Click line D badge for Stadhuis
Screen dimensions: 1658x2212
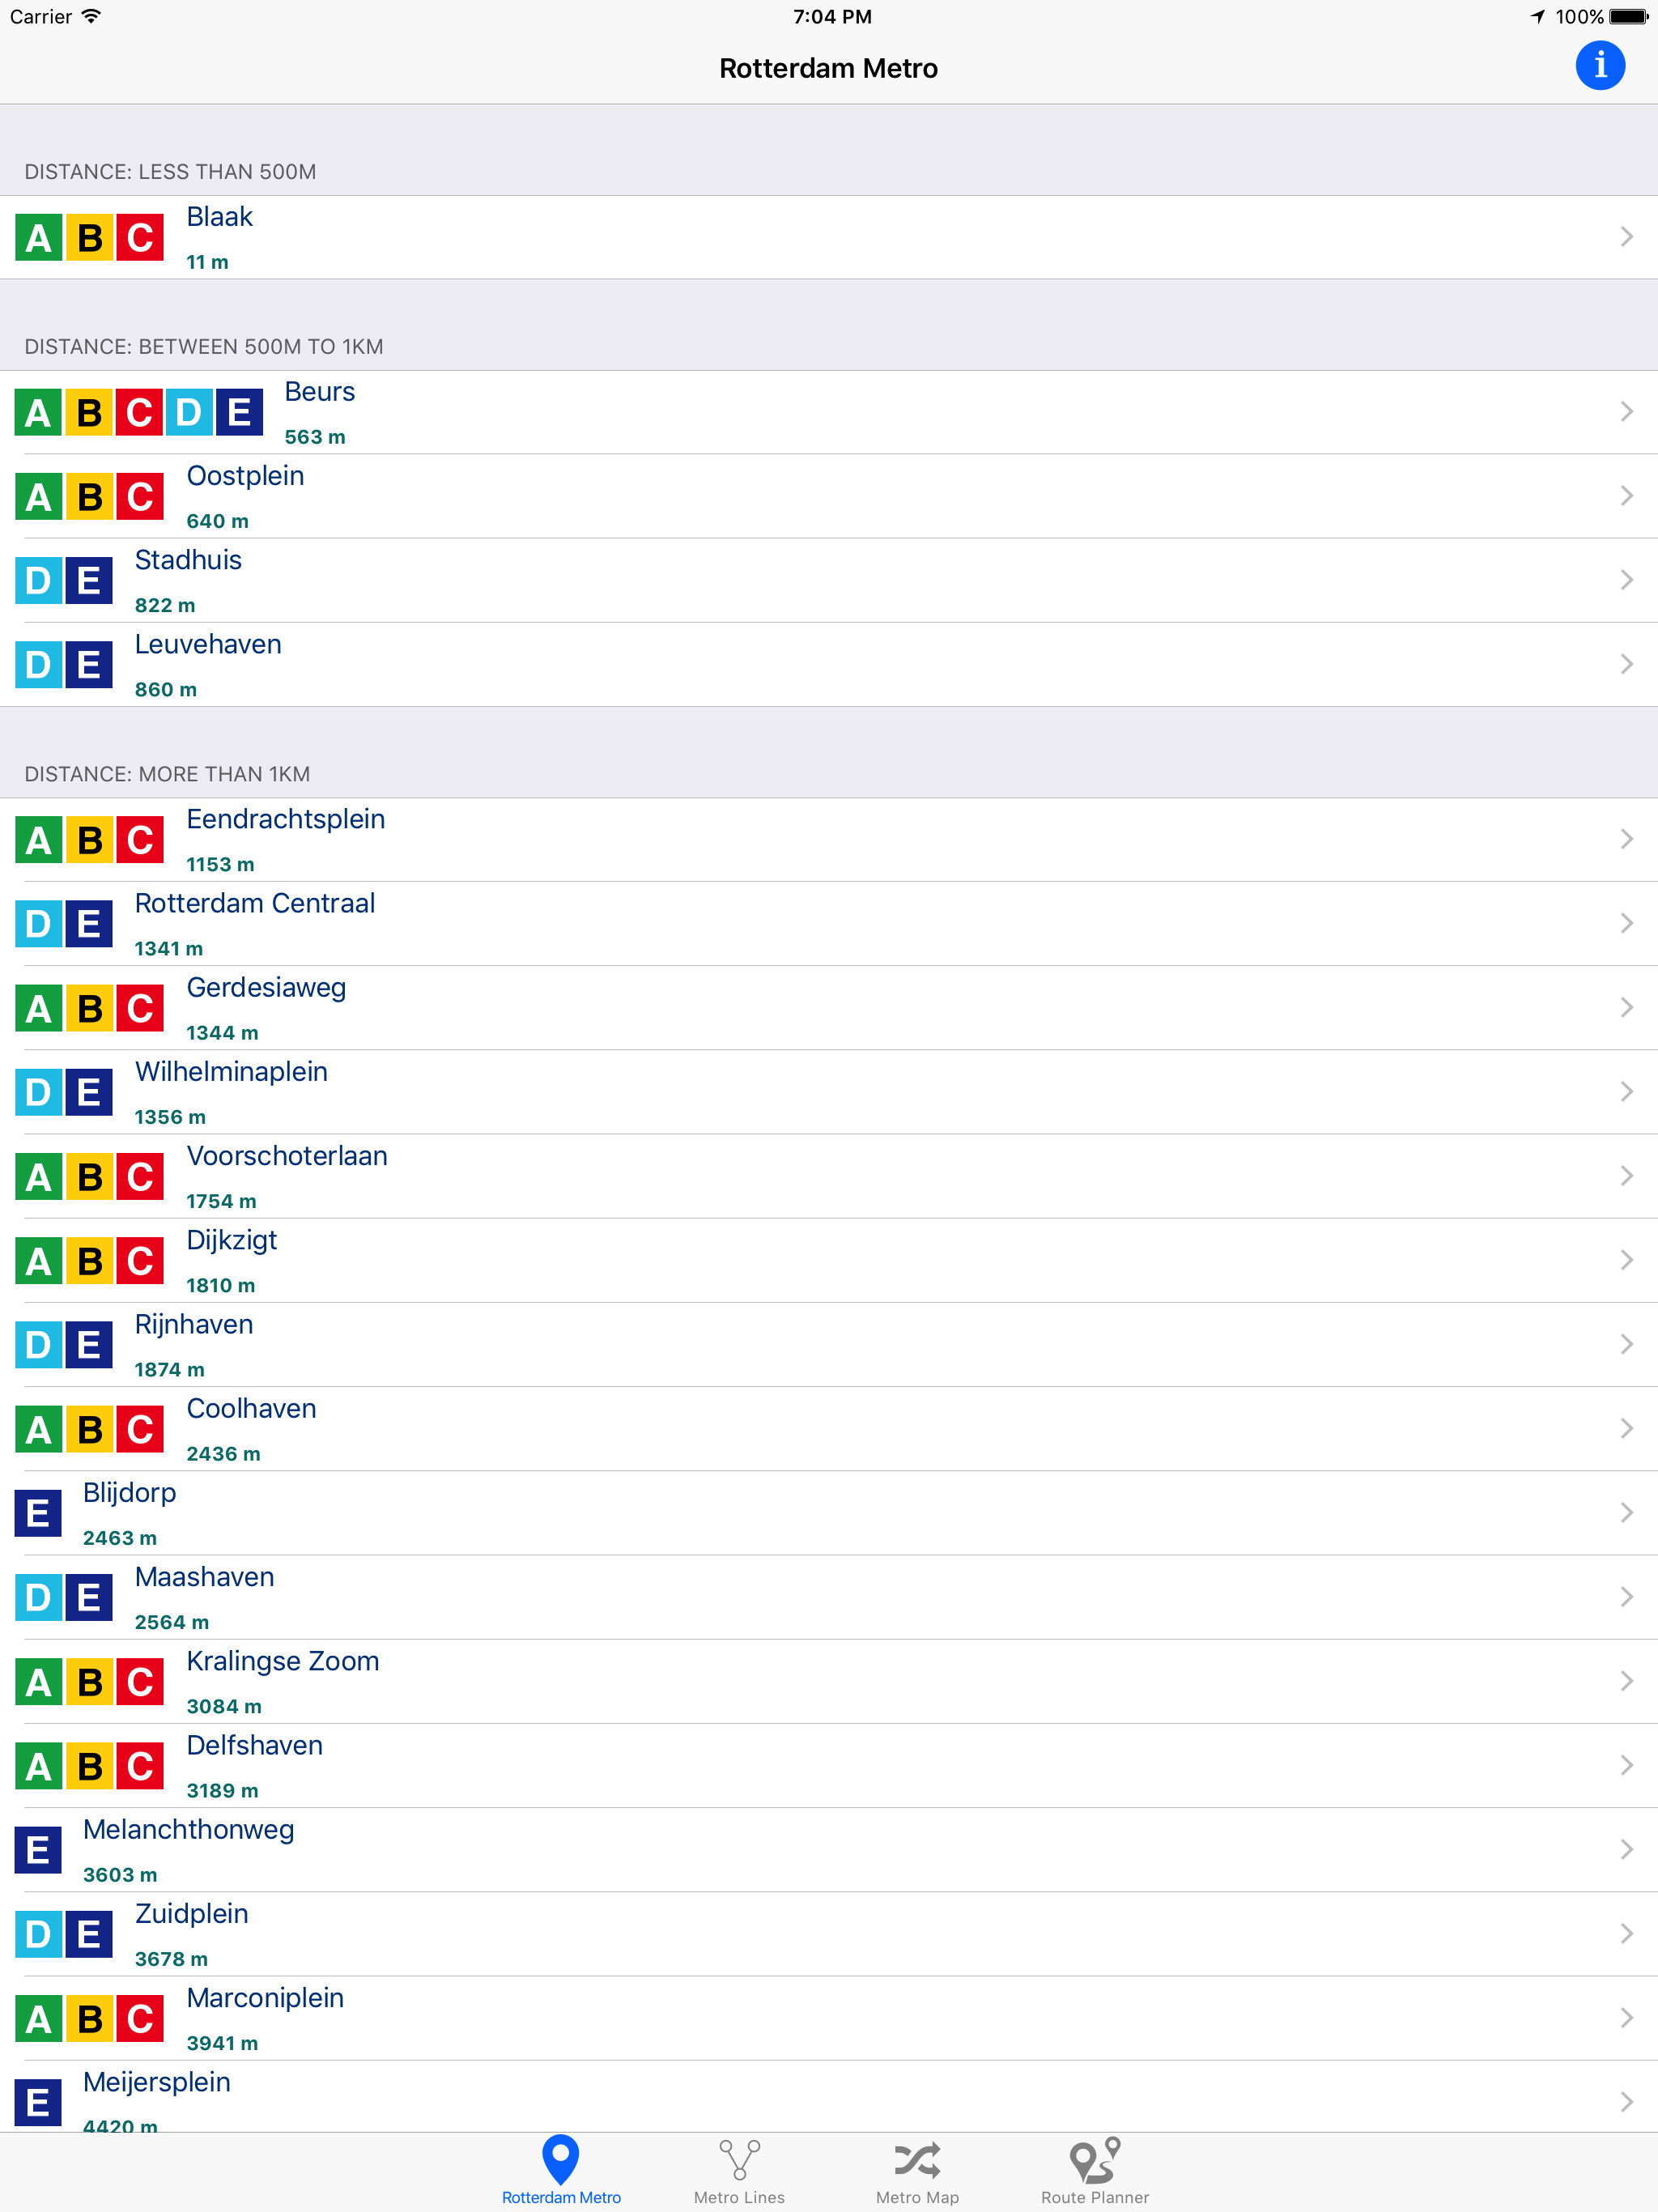coord(38,580)
